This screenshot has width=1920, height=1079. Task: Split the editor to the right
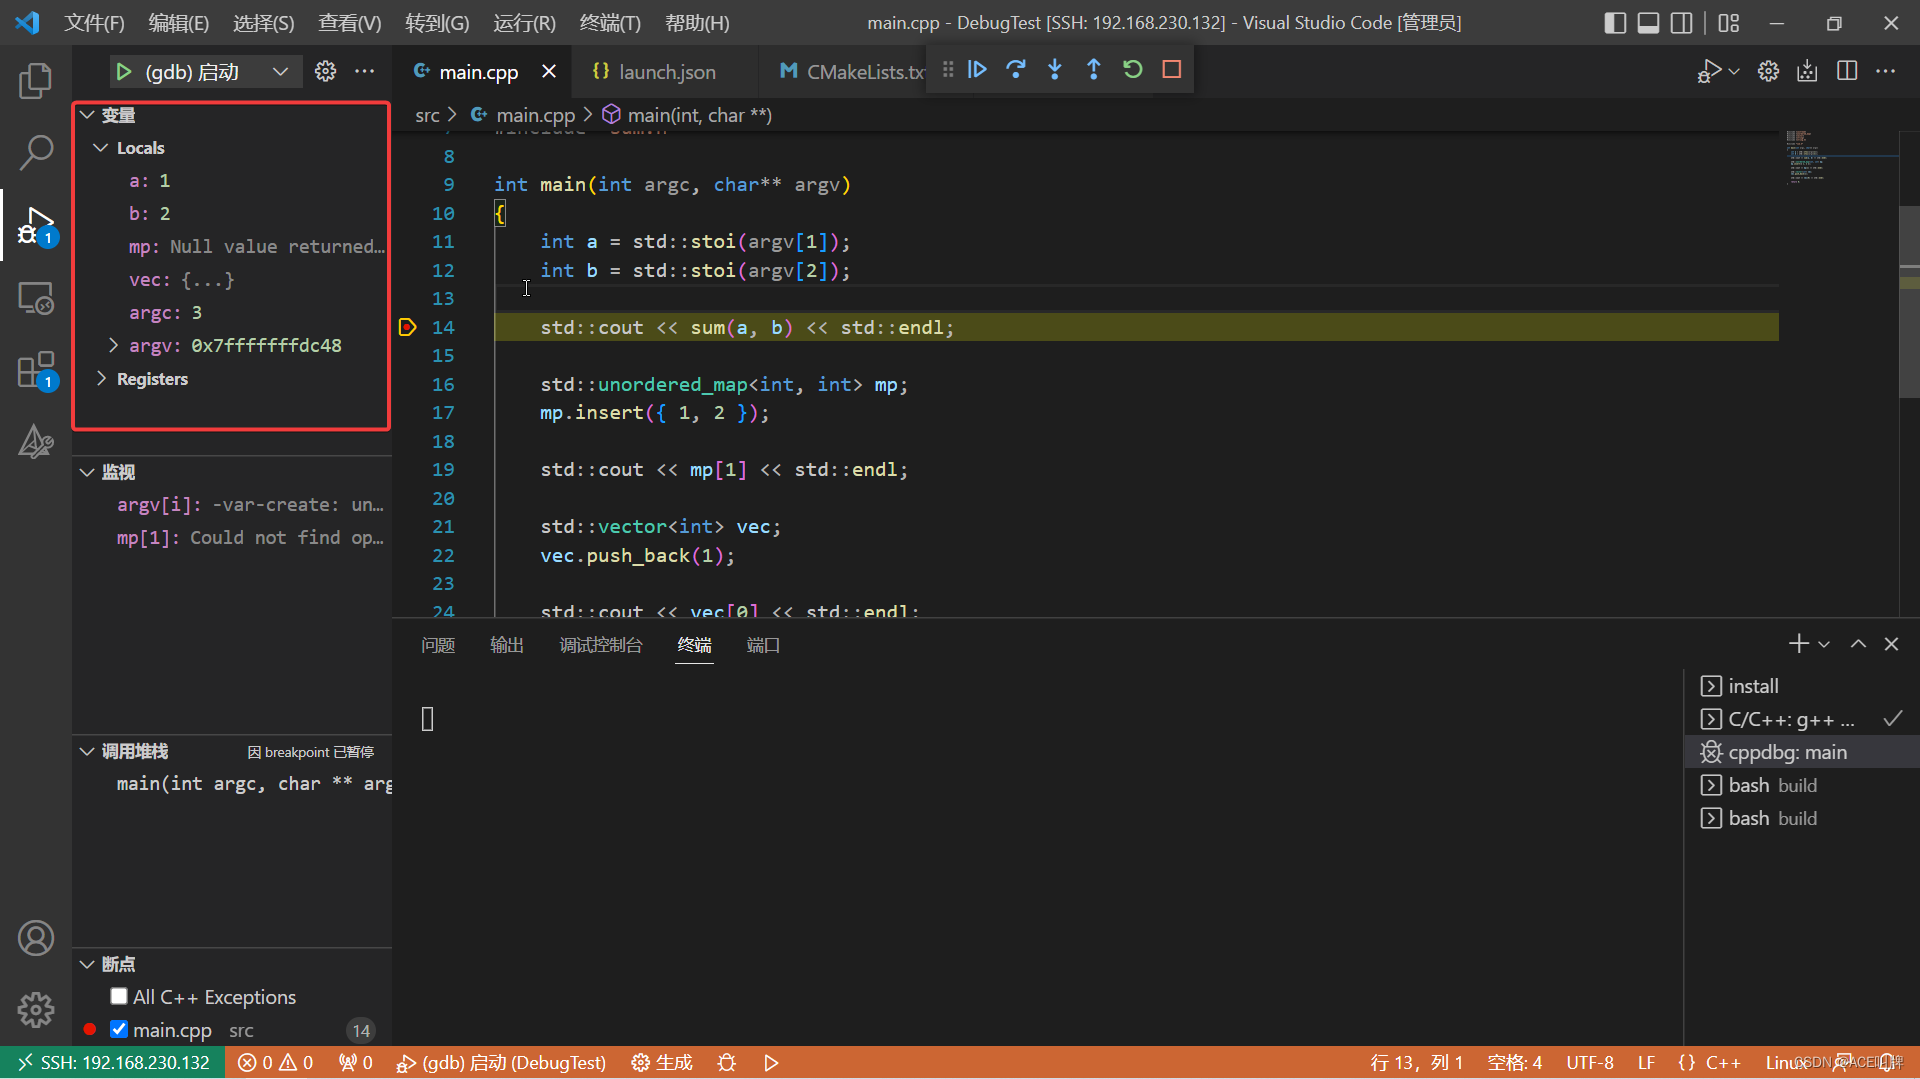(1847, 71)
